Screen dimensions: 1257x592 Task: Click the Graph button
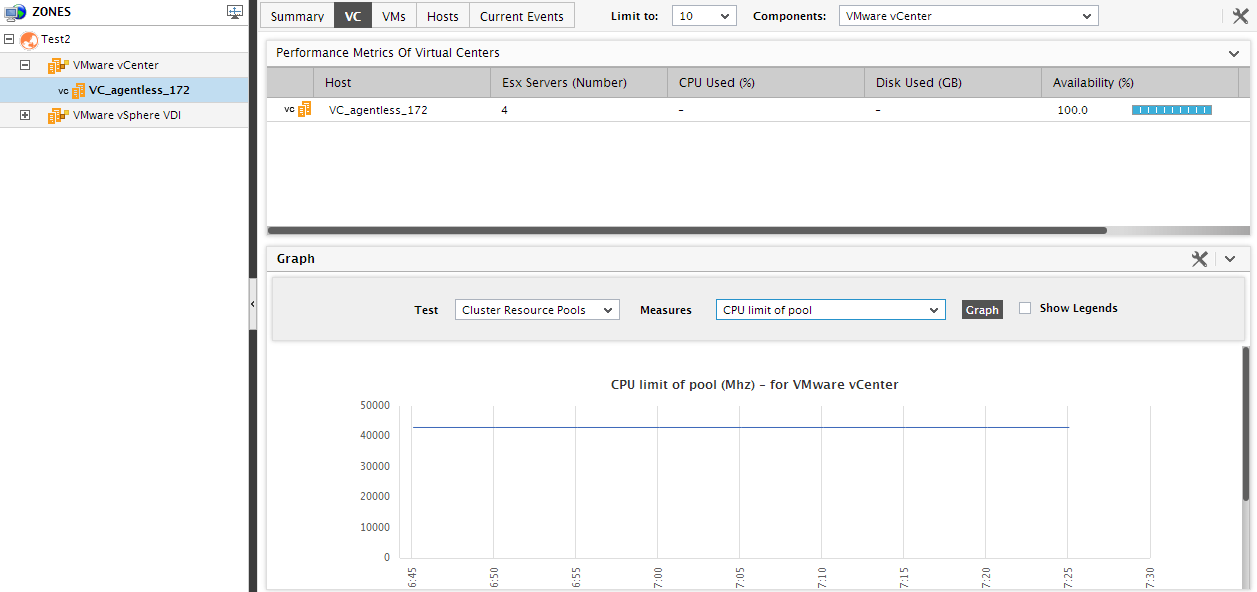[982, 310]
